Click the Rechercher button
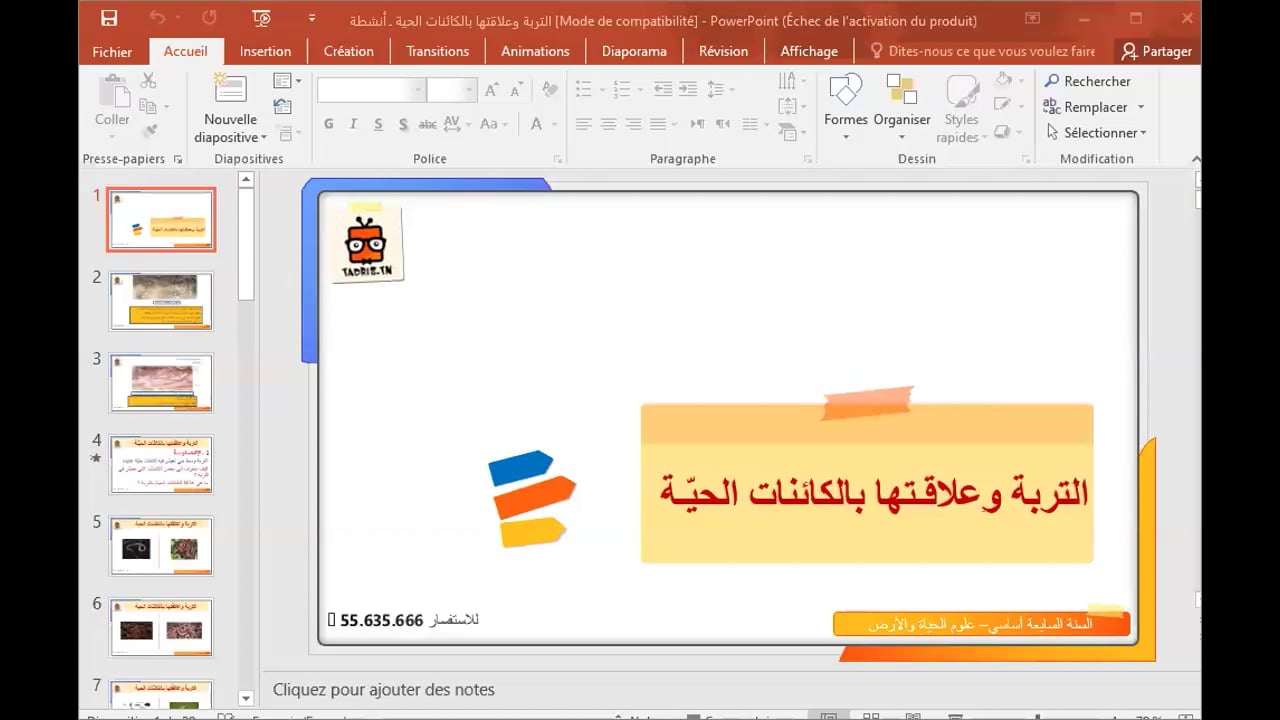The width and height of the screenshot is (1280, 720). coord(1087,81)
